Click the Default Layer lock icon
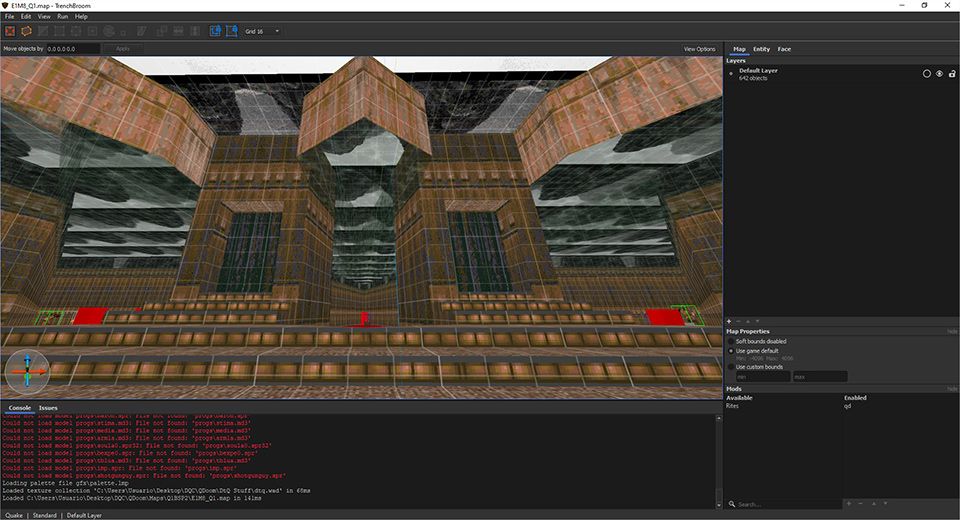The width and height of the screenshot is (960, 520). (x=951, y=73)
